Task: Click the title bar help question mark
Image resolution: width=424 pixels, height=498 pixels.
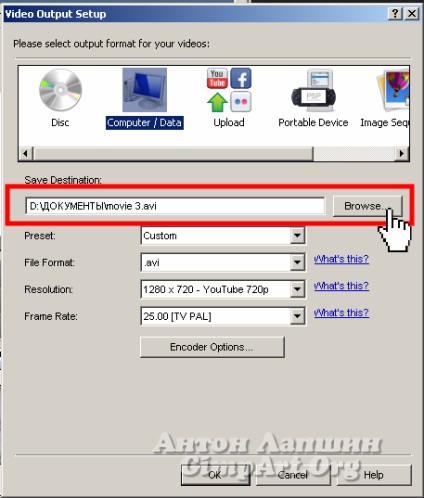Action: click(395, 14)
